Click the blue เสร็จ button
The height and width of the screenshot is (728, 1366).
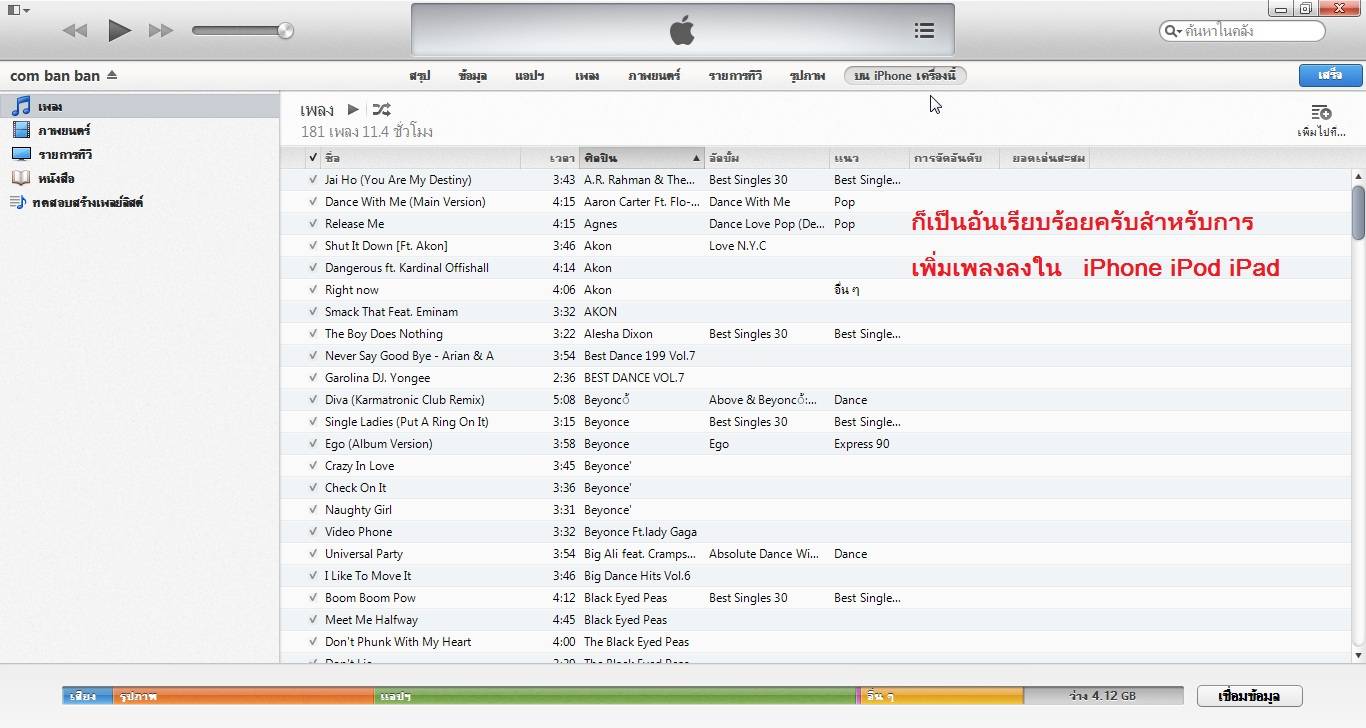(1329, 75)
